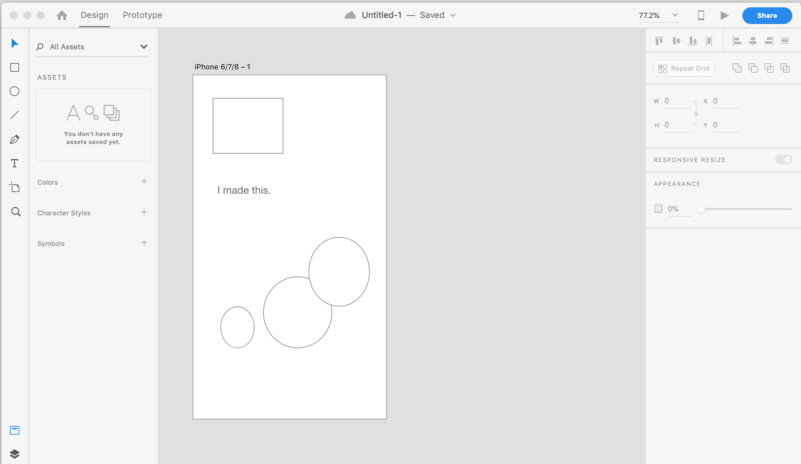Select the Line tool
The width and height of the screenshot is (801, 464).
pos(15,115)
